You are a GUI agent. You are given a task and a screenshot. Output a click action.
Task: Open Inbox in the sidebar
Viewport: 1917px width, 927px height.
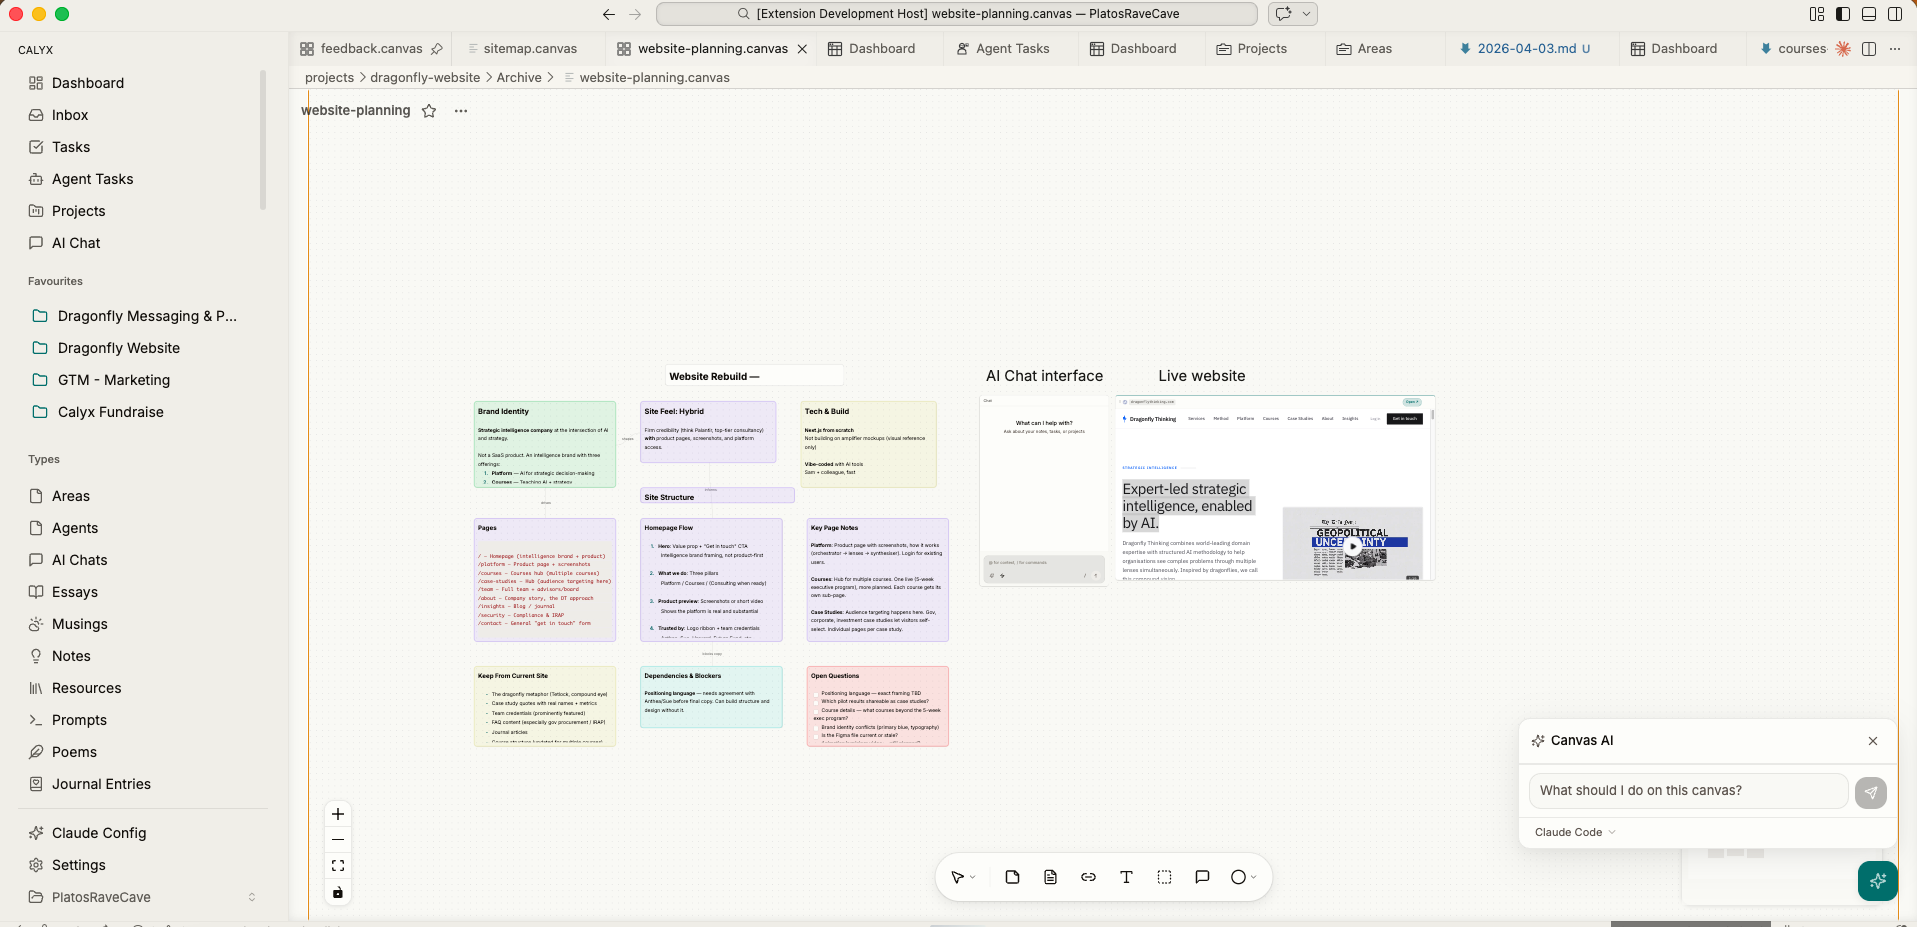coord(70,115)
